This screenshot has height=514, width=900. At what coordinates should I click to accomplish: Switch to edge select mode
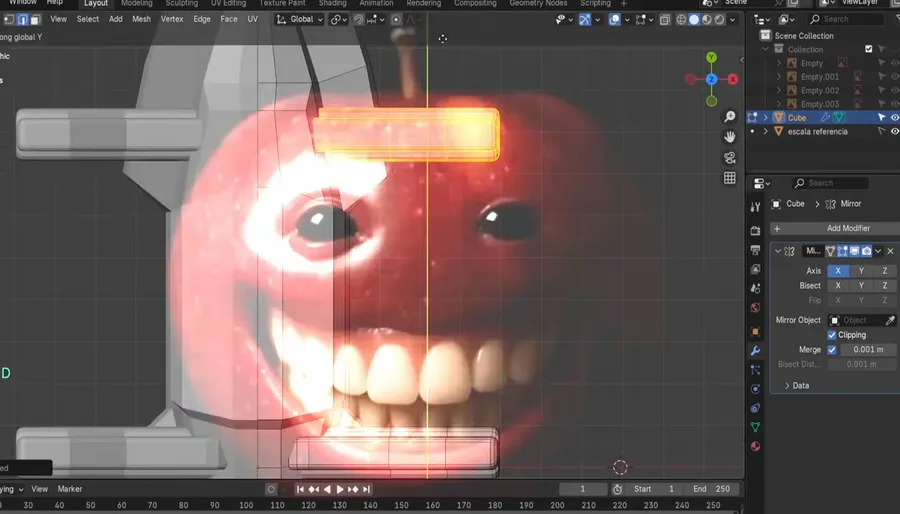click(x=22, y=20)
